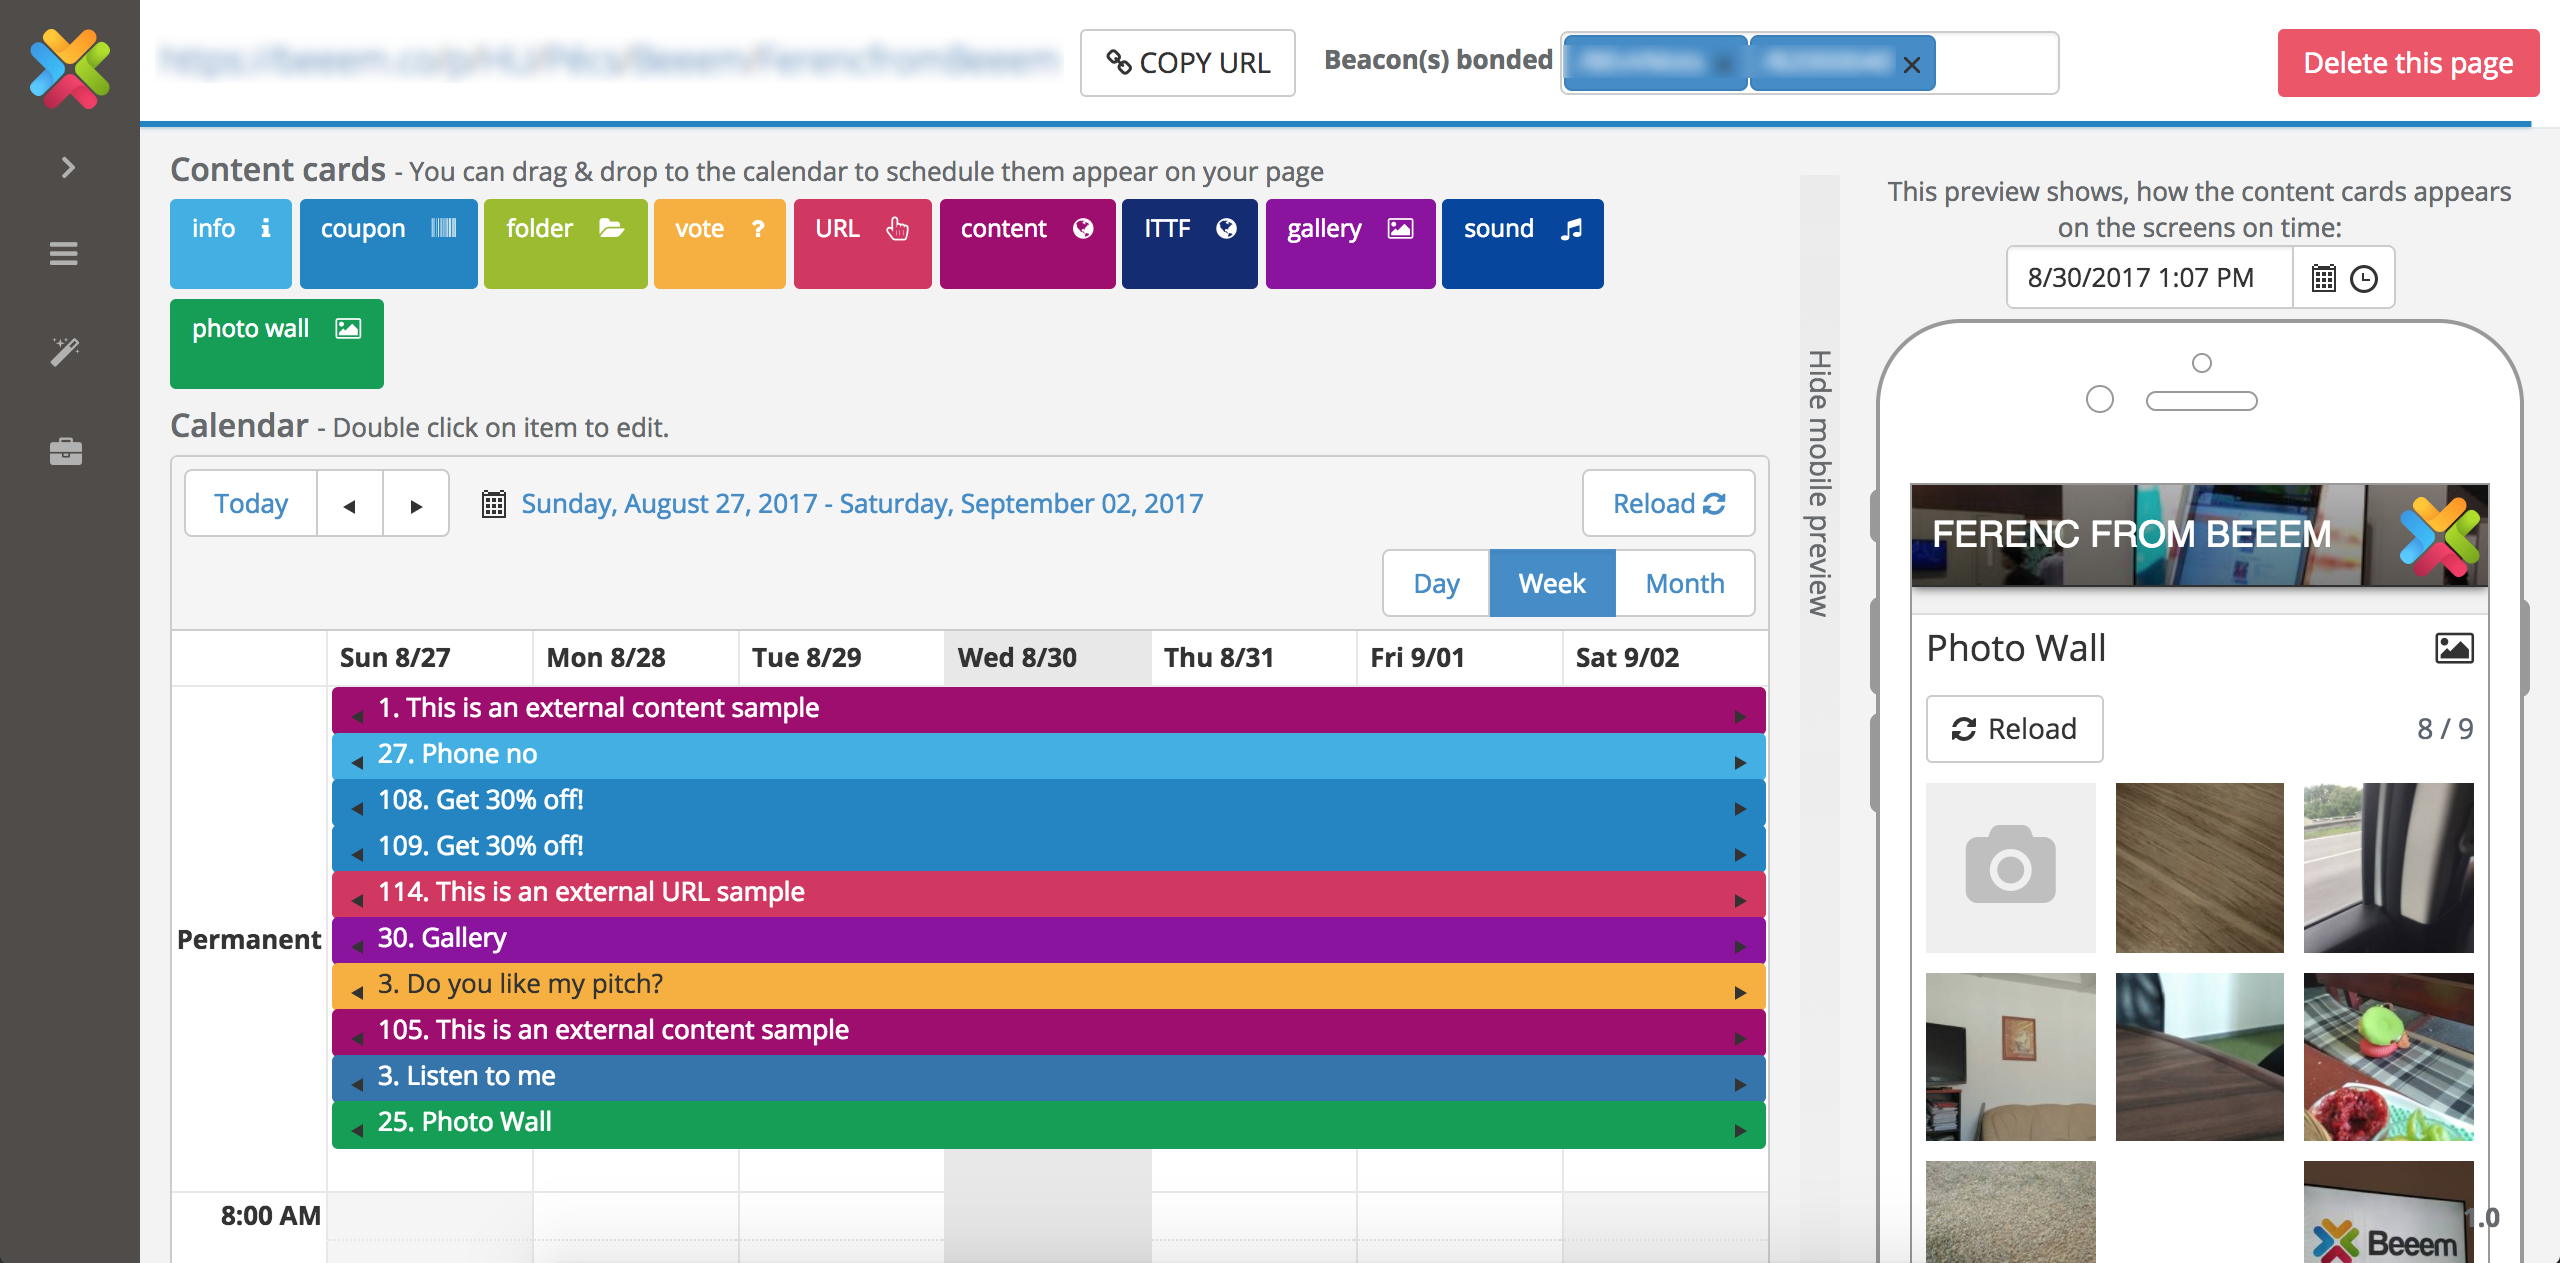Expand the left sidebar chevron

coord(68,167)
